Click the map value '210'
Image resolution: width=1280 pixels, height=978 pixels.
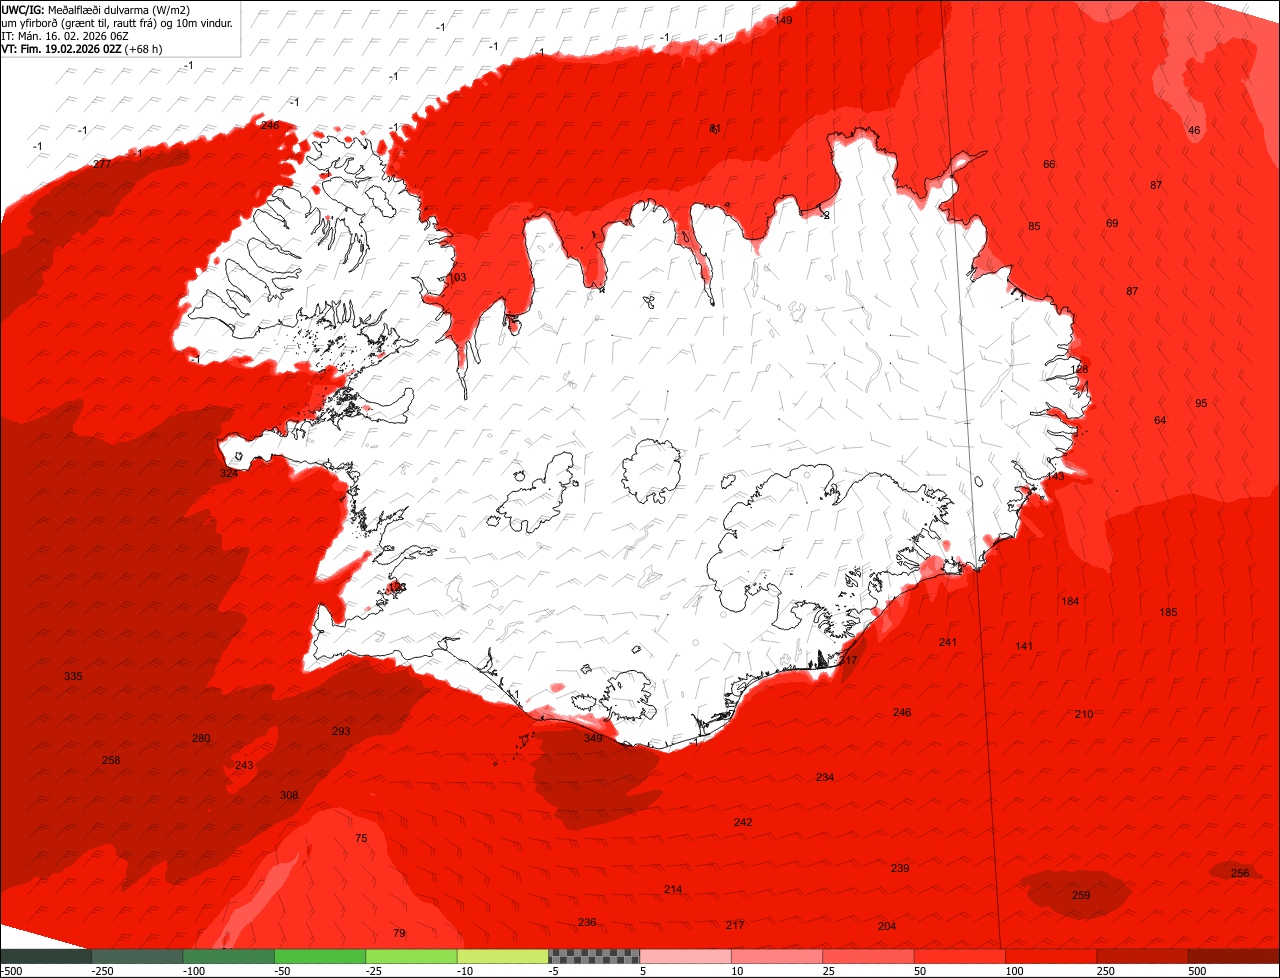1084,715
